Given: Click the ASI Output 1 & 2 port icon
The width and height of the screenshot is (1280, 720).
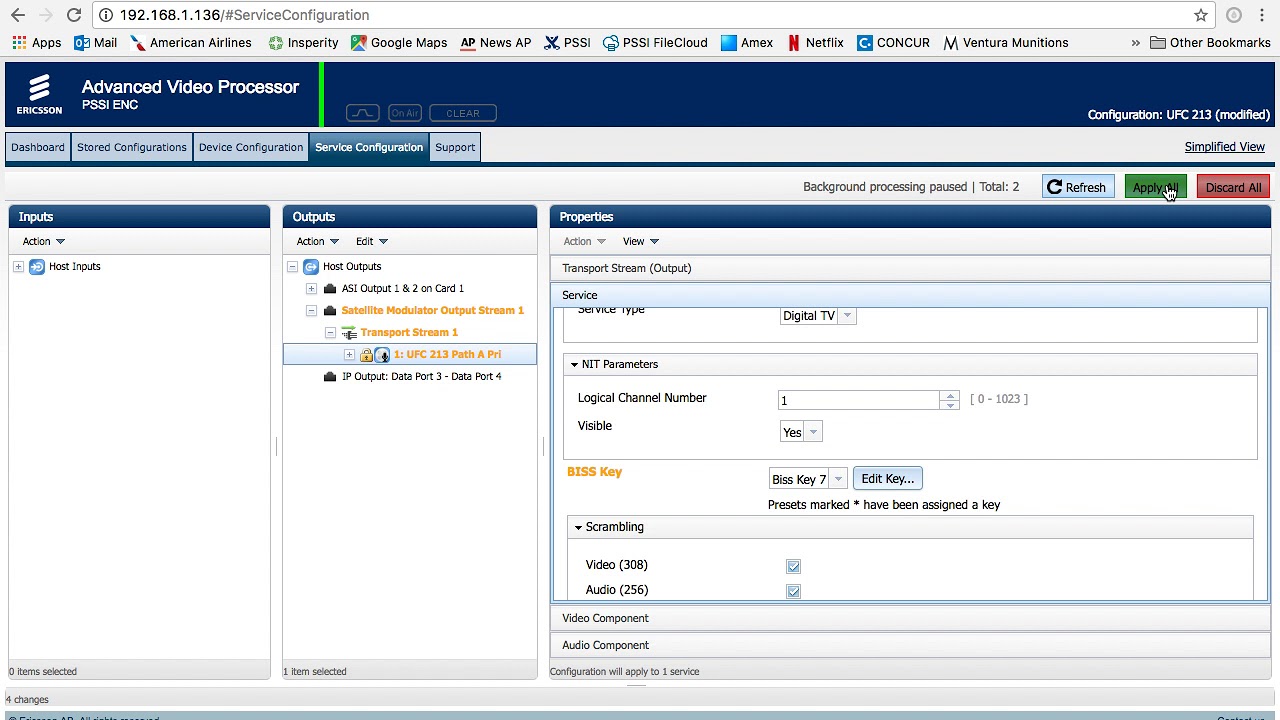Looking at the screenshot, I should coord(330,289).
